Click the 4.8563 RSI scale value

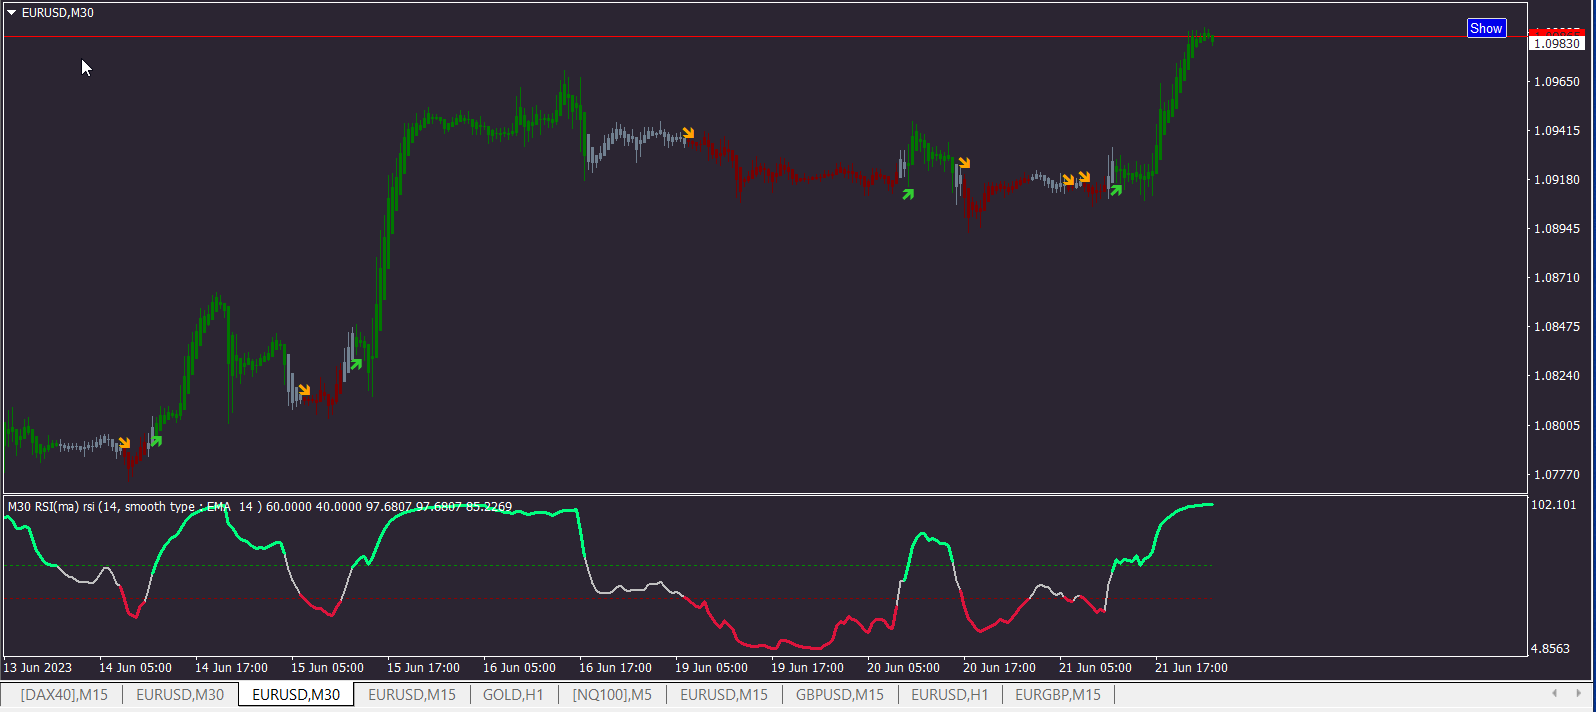1550,649
